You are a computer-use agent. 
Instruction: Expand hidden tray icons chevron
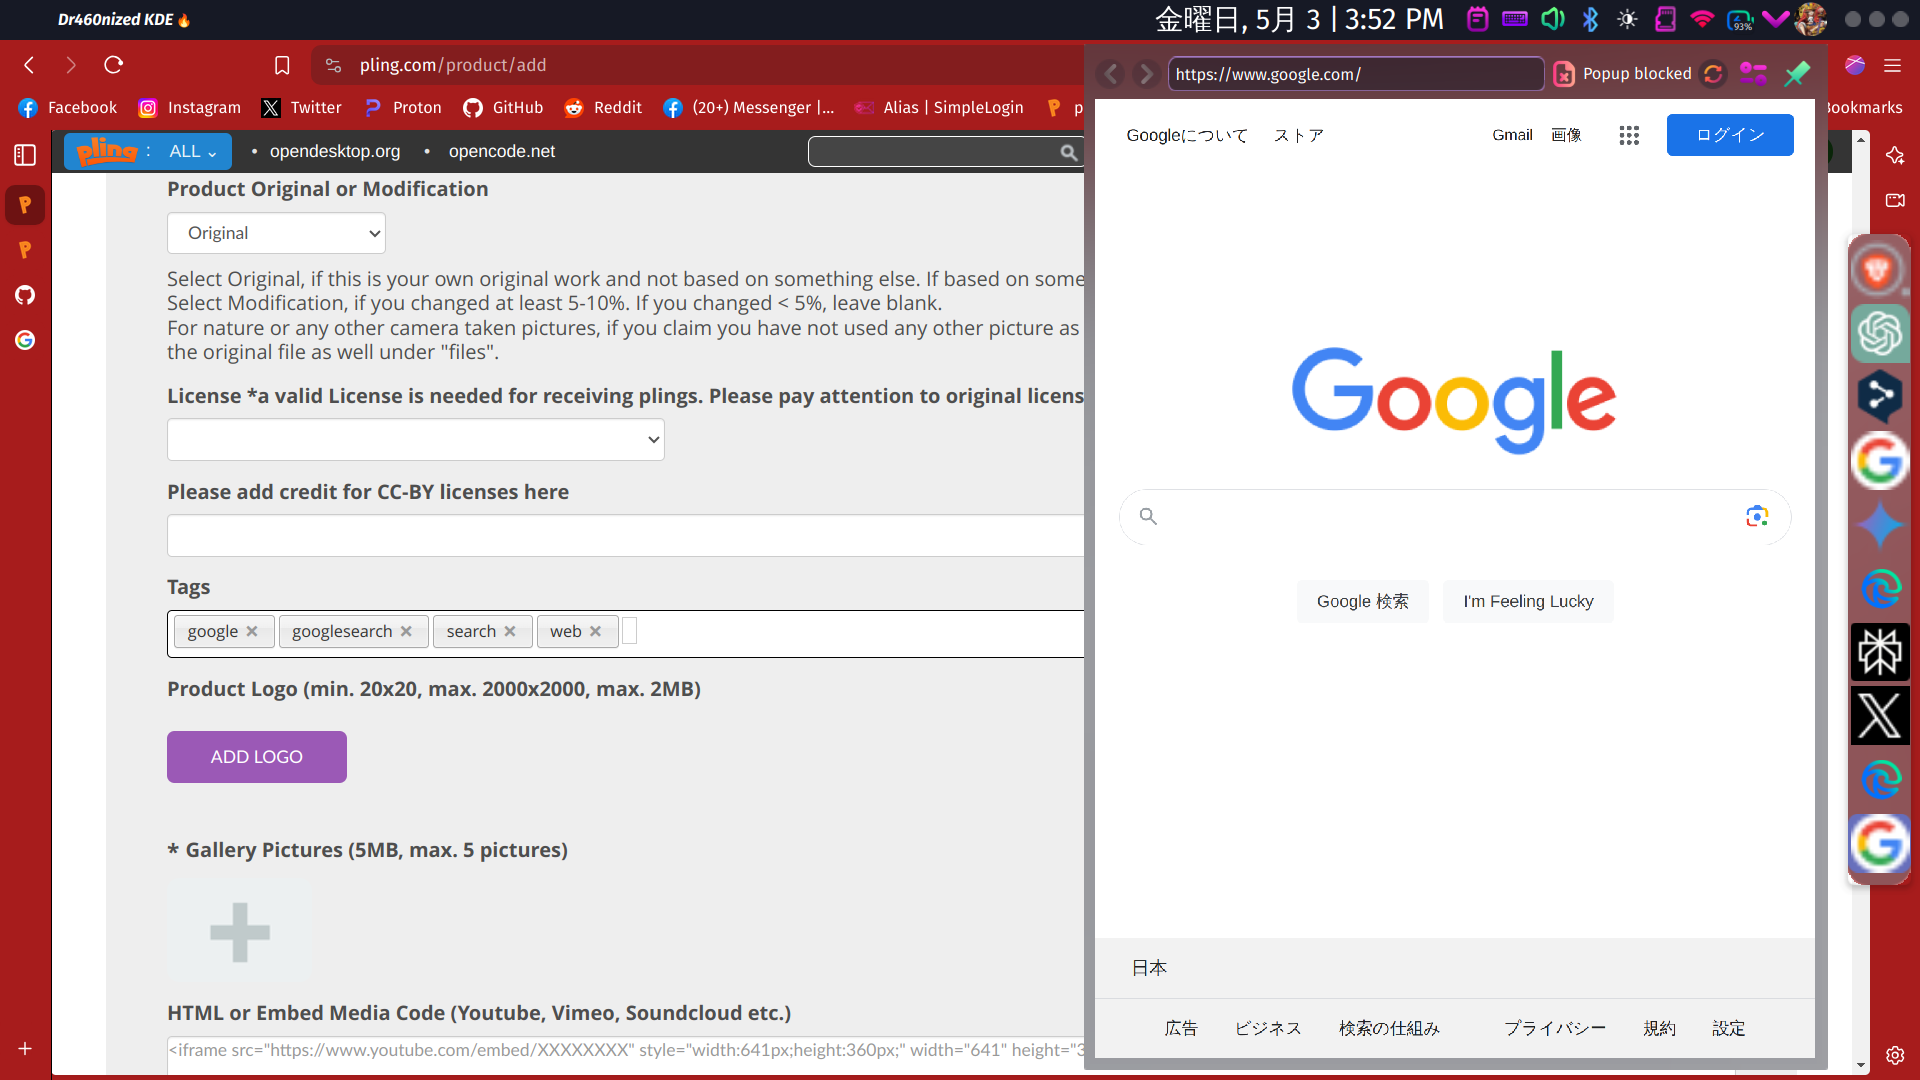1775,19
